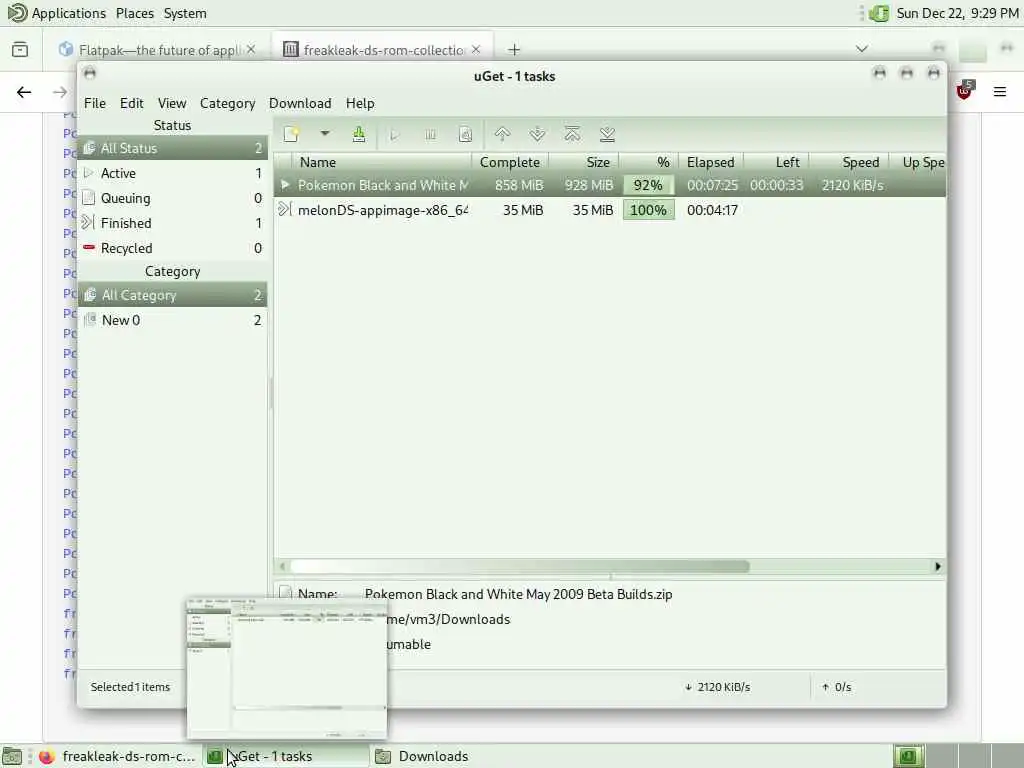Click the Pause toolbar icon
The width and height of the screenshot is (1024, 768).
[x=430, y=135]
